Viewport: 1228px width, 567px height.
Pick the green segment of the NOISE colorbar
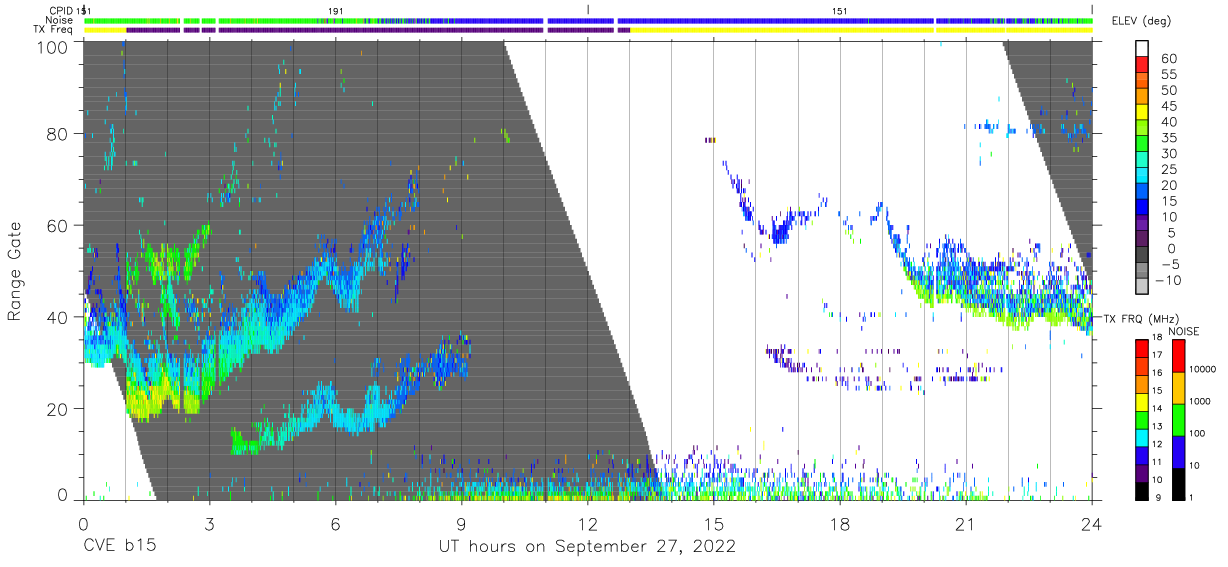(x=1178, y=420)
